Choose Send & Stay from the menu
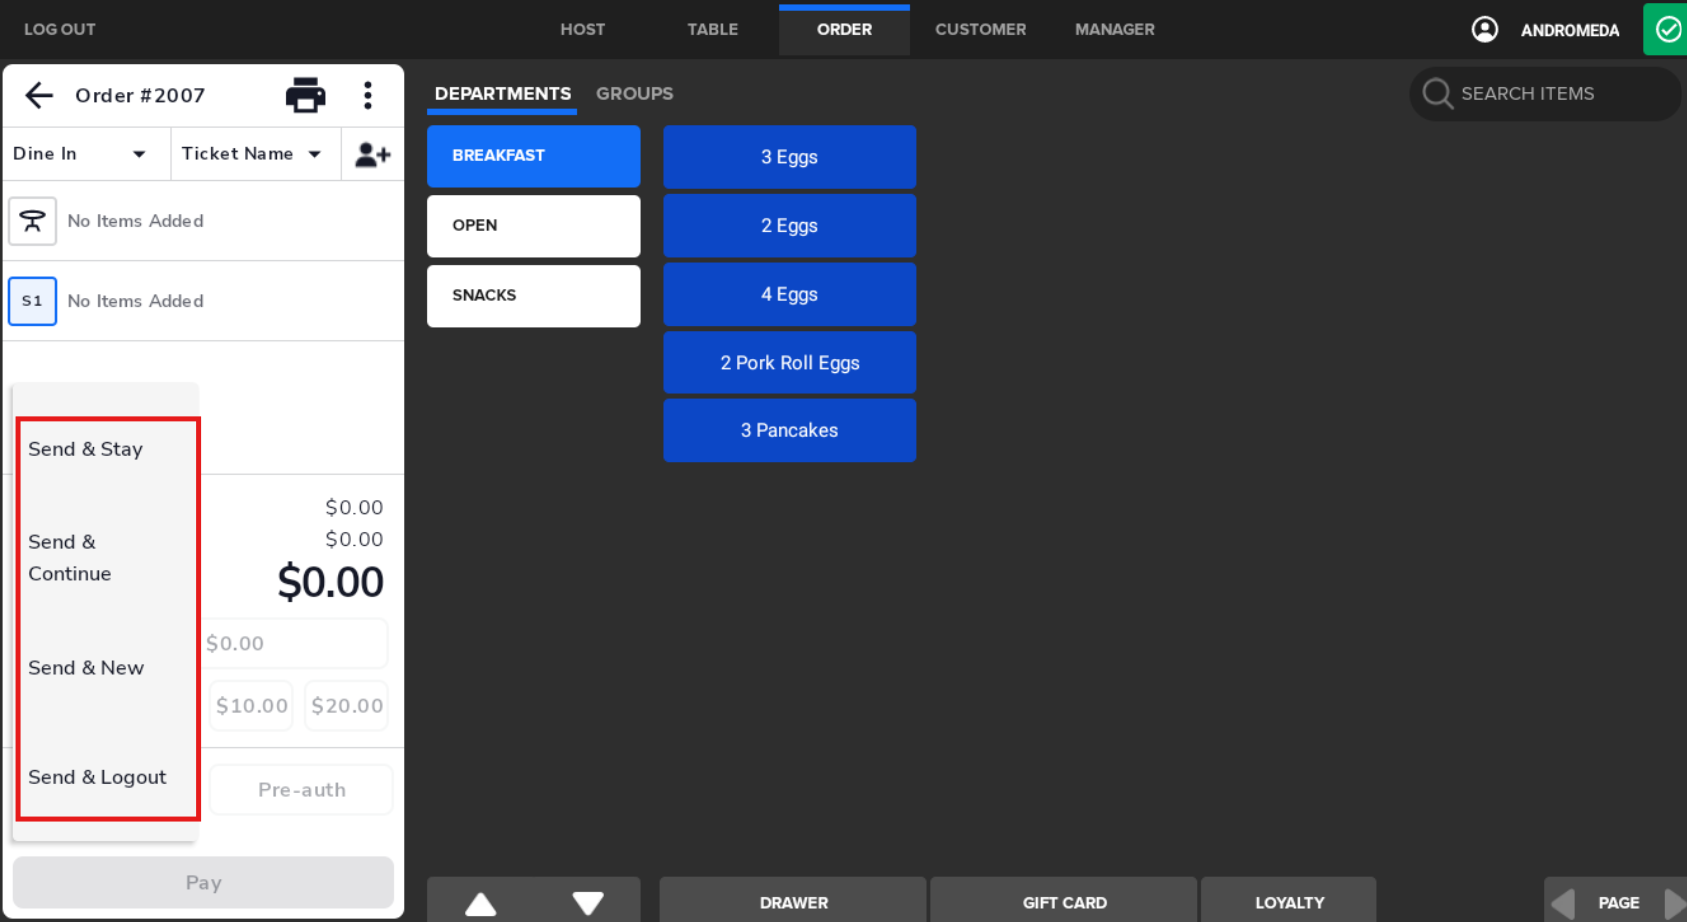This screenshot has height=922, width=1687. 86,449
